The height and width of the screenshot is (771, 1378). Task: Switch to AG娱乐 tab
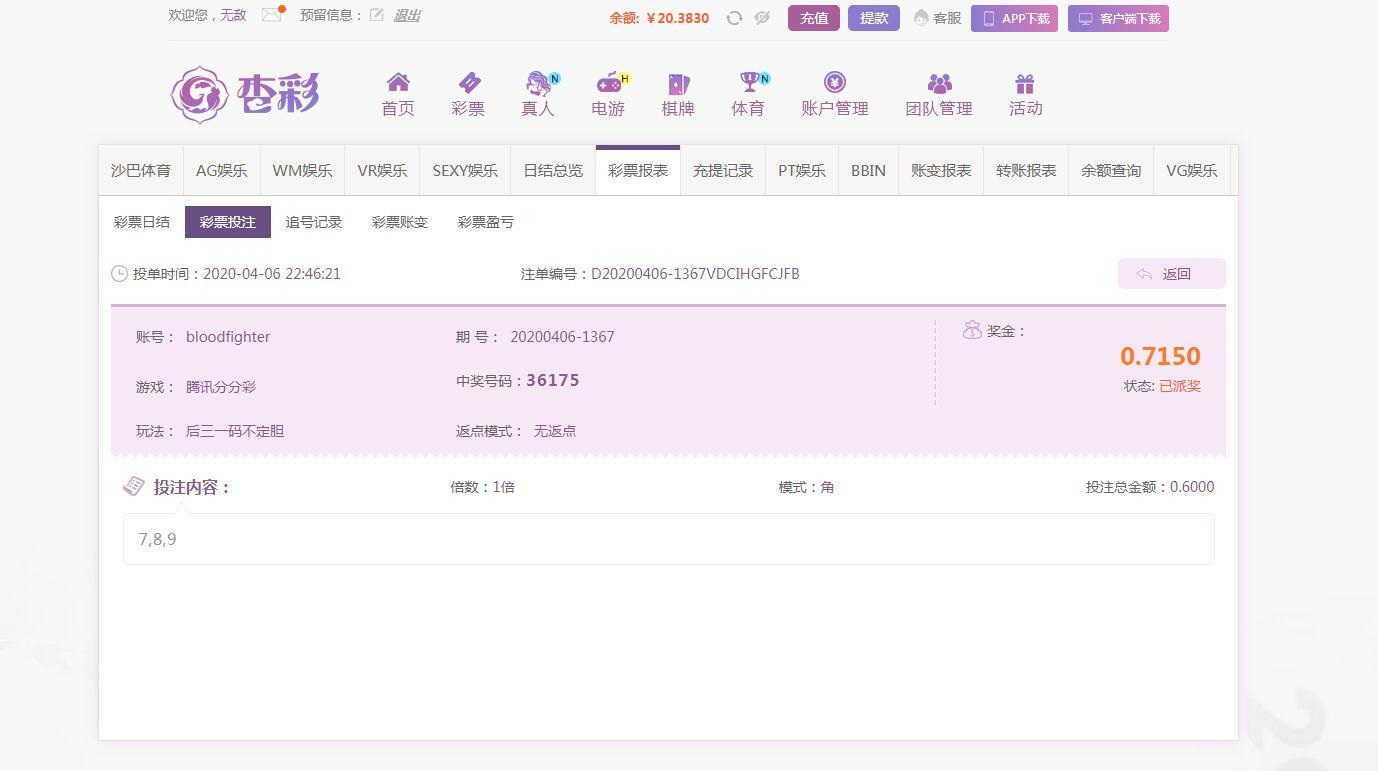point(221,171)
